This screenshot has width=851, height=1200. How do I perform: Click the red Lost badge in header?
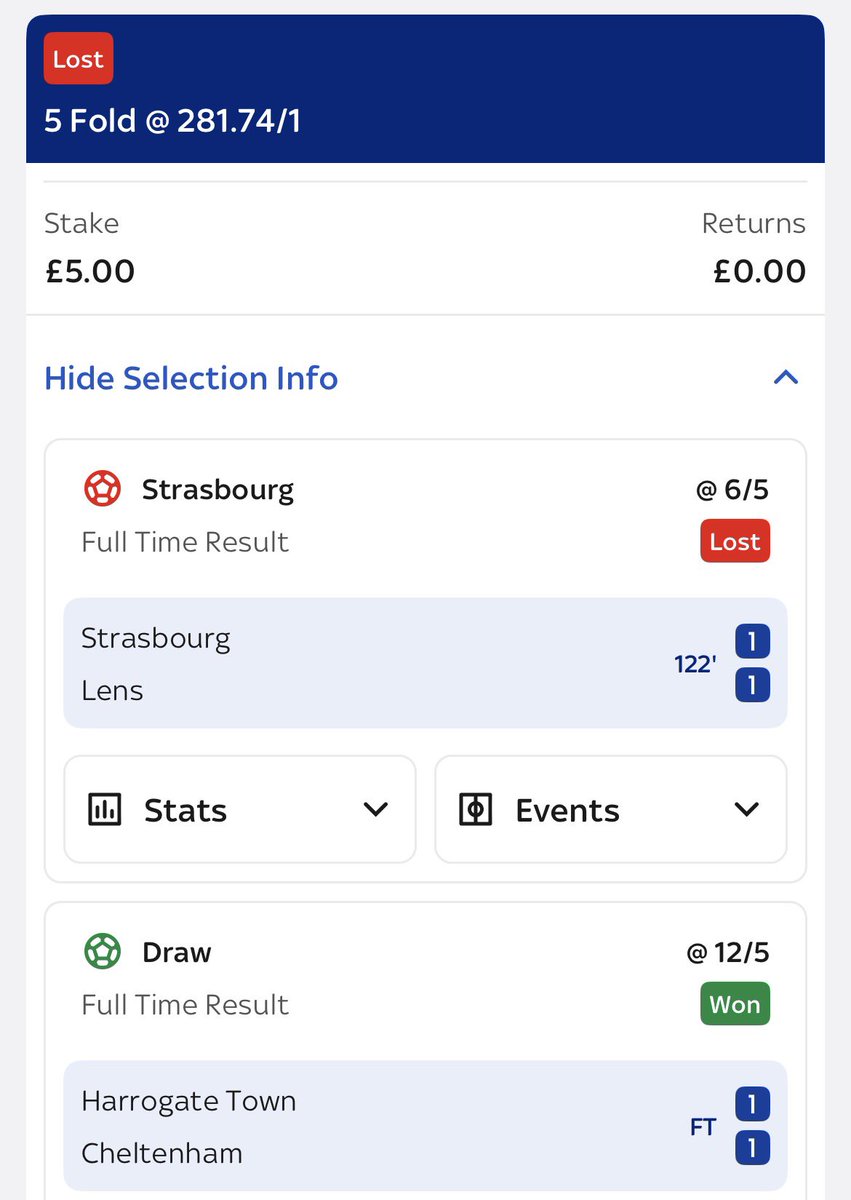(x=78, y=59)
